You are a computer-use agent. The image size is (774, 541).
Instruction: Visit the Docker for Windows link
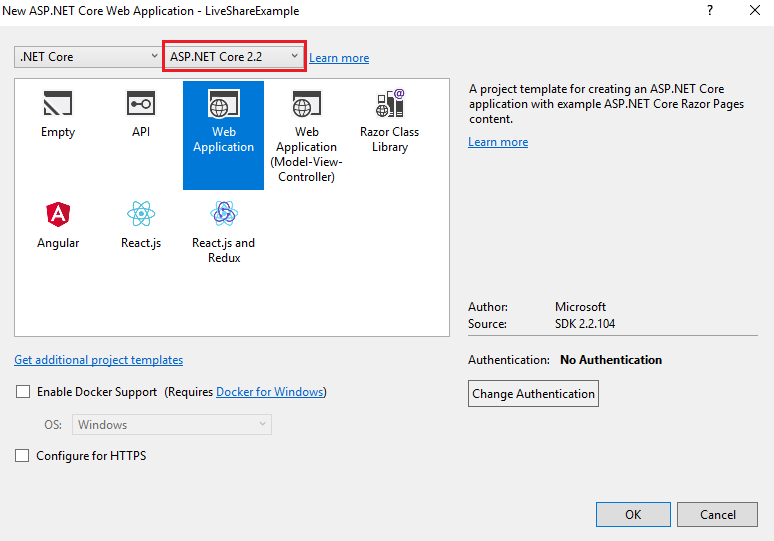[270, 392]
